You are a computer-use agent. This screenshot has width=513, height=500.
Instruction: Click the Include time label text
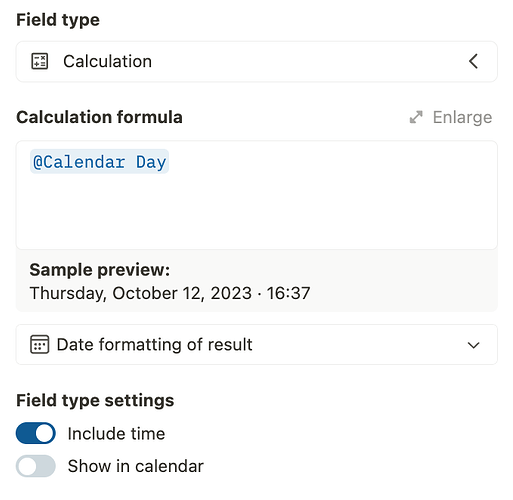click(116, 434)
